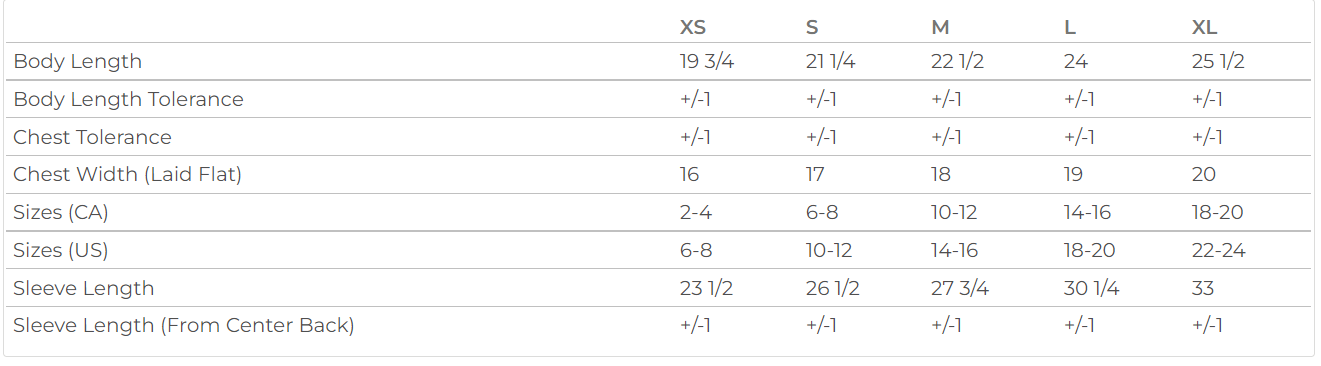This screenshot has height=366, width=1321.
Task: Click the Sizes (US) row label
Action: pos(60,251)
